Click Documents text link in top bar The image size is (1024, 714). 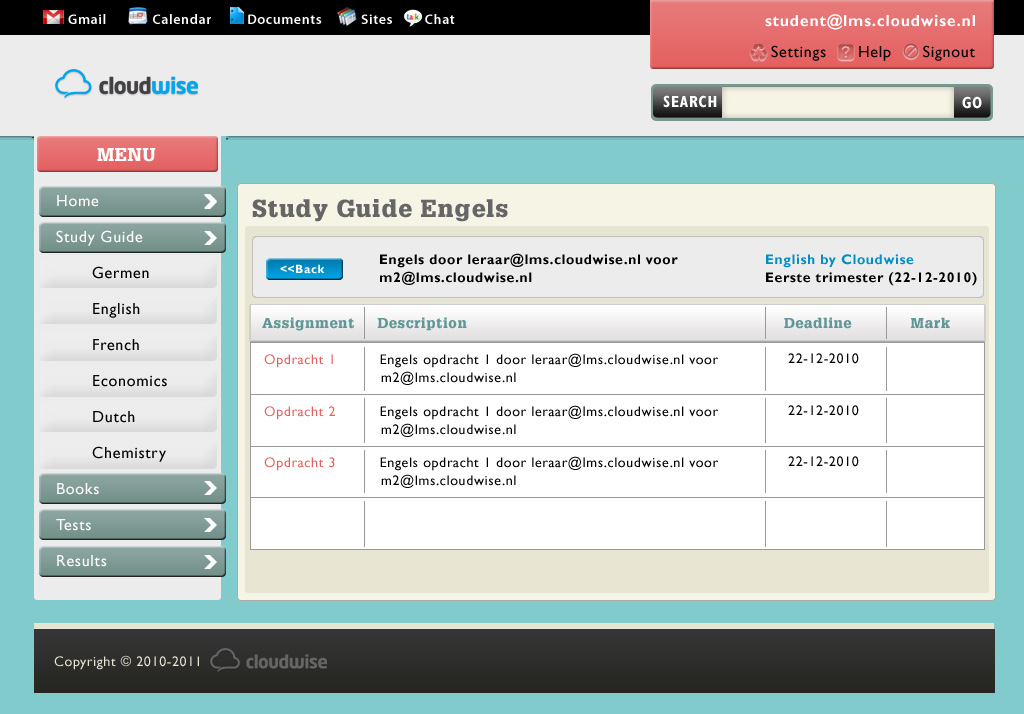(284, 19)
